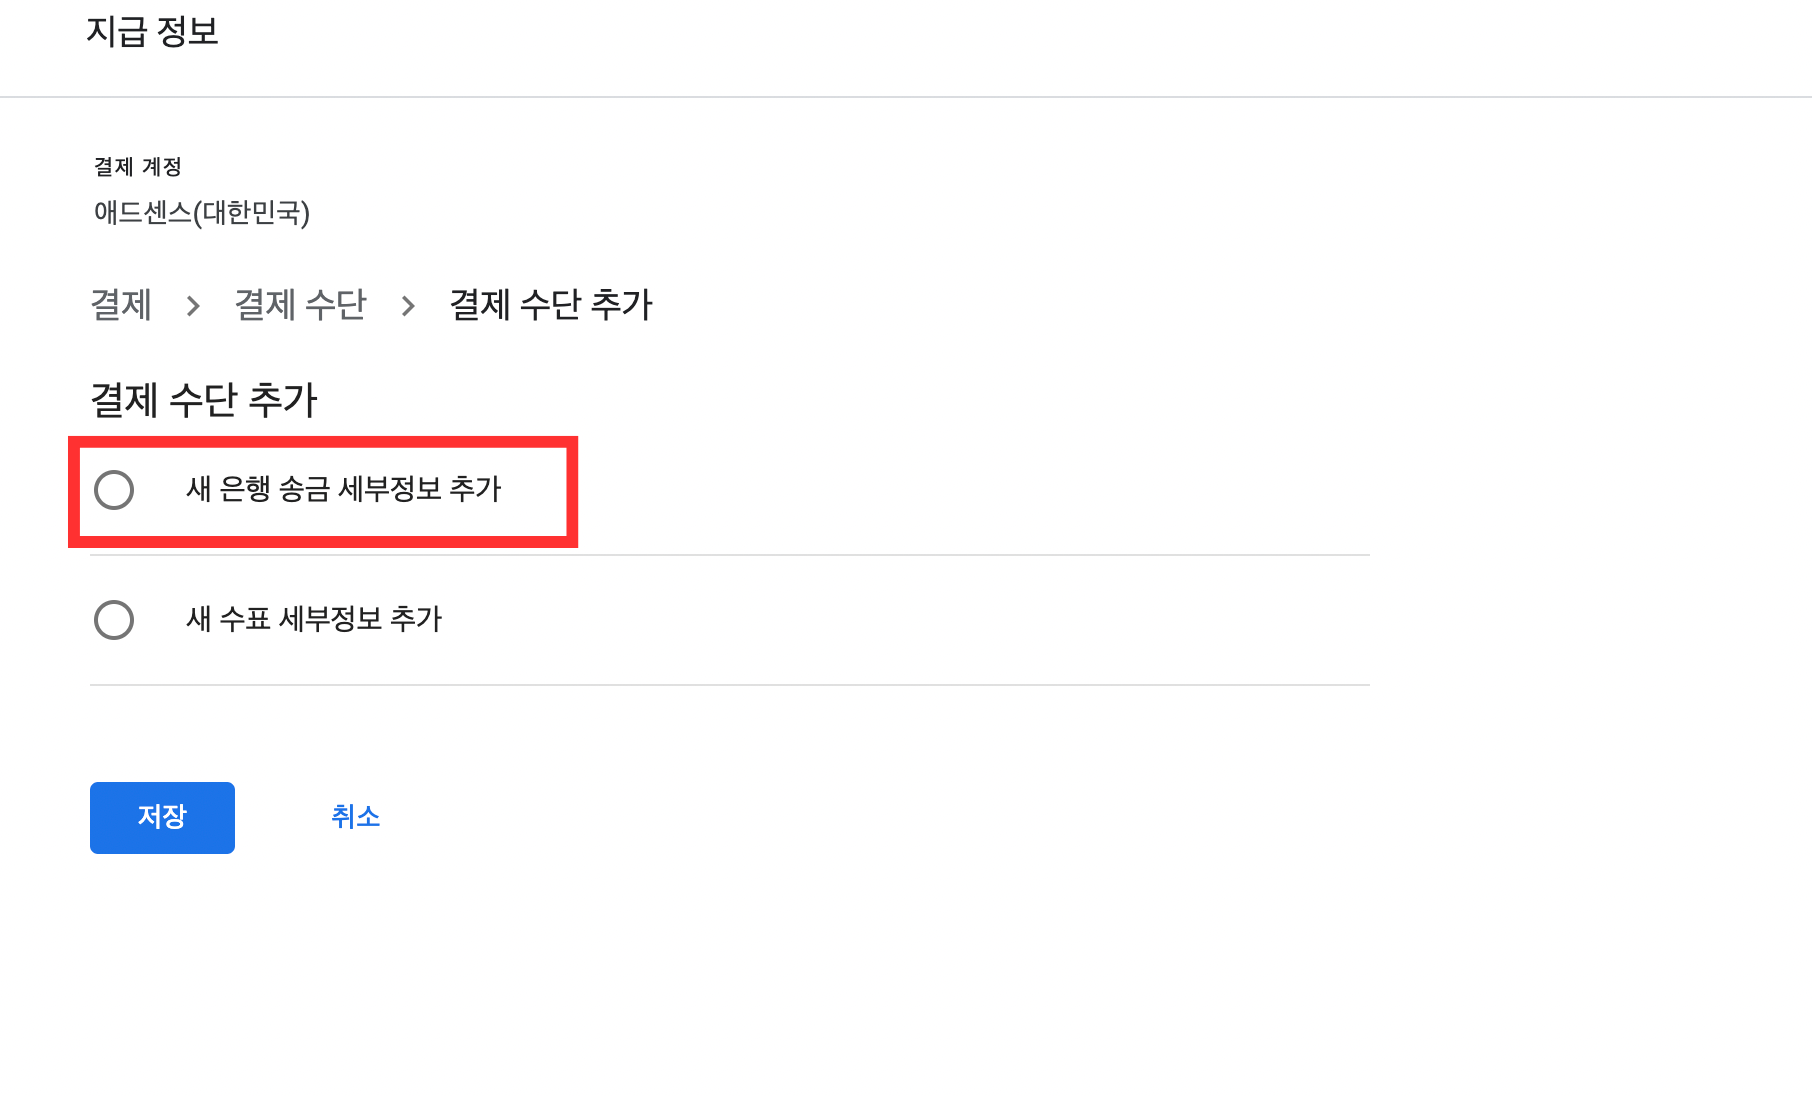Image resolution: width=1812 pixels, height=1096 pixels.
Task: Click the '결제 수단 추가' section heading
Action: [203, 399]
